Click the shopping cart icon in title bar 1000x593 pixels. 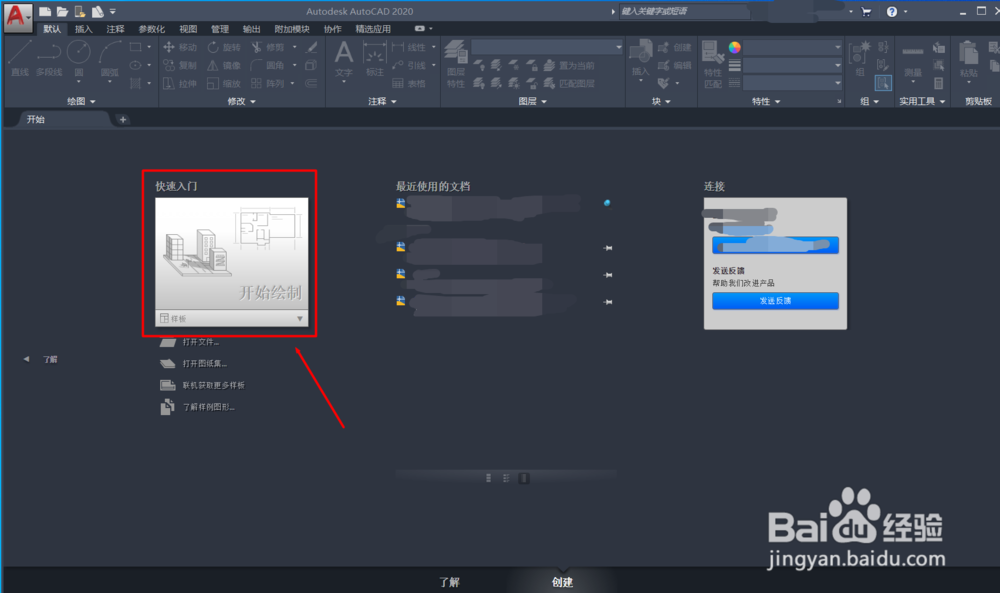click(866, 11)
